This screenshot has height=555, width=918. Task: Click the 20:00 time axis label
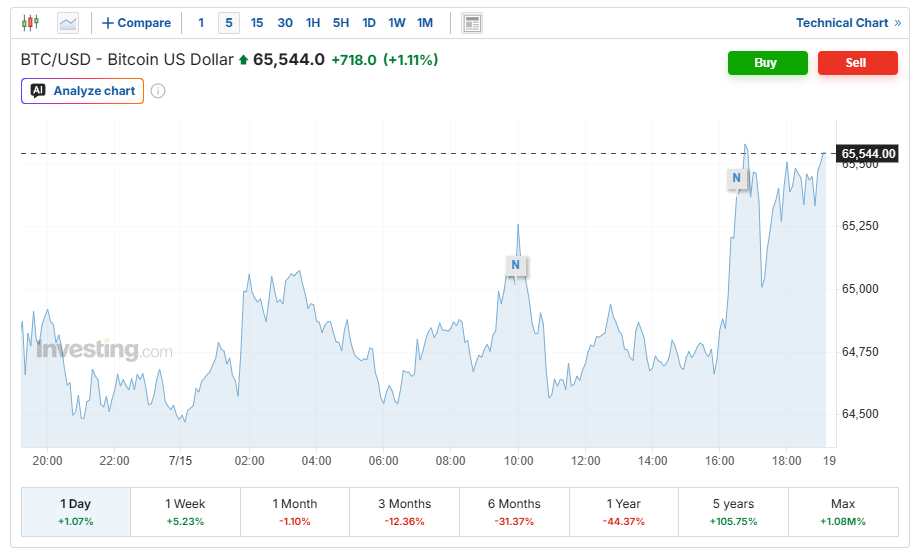click(x=47, y=461)
